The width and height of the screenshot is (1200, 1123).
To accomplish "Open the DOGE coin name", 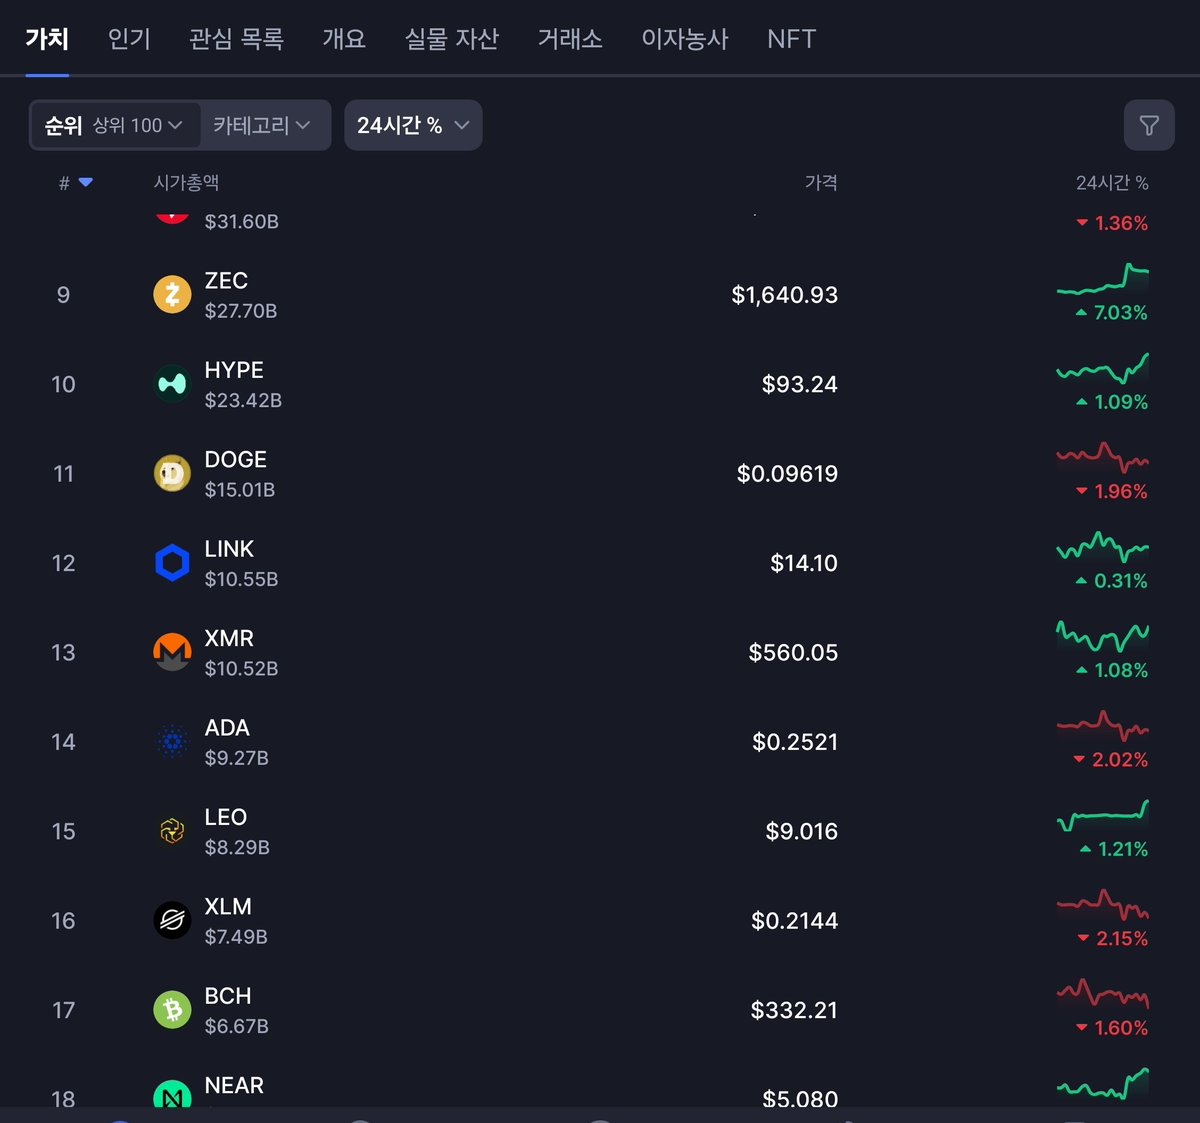I will tap(236, 459).
